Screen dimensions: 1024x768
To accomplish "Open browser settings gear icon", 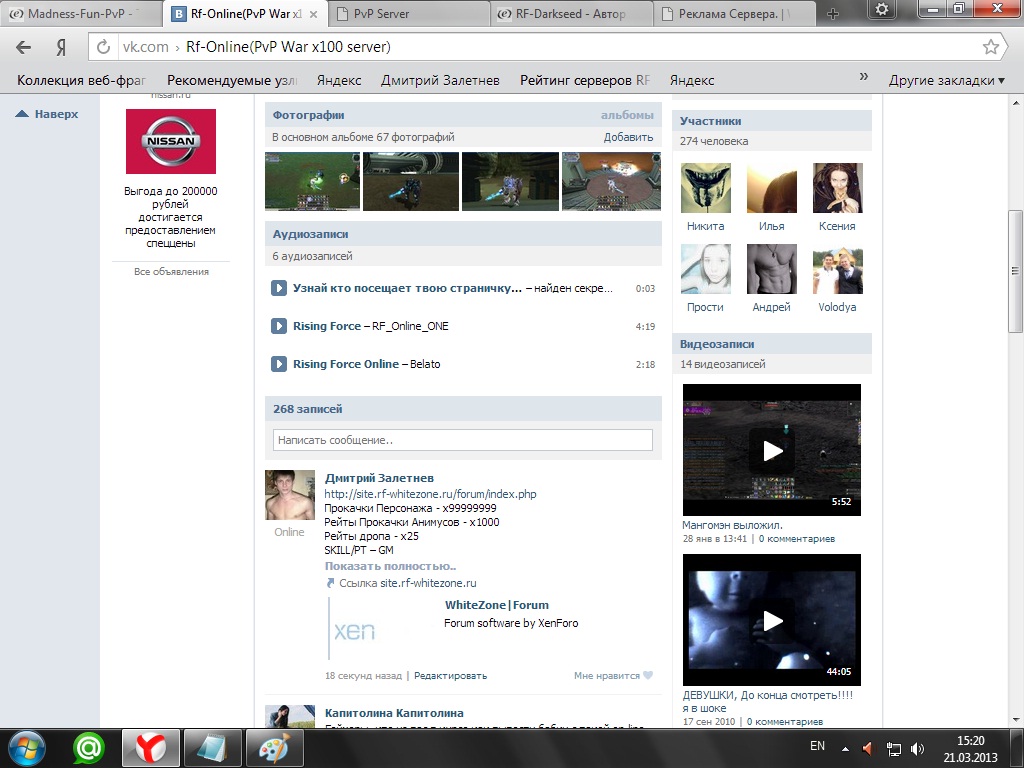I will coord(882,9).
